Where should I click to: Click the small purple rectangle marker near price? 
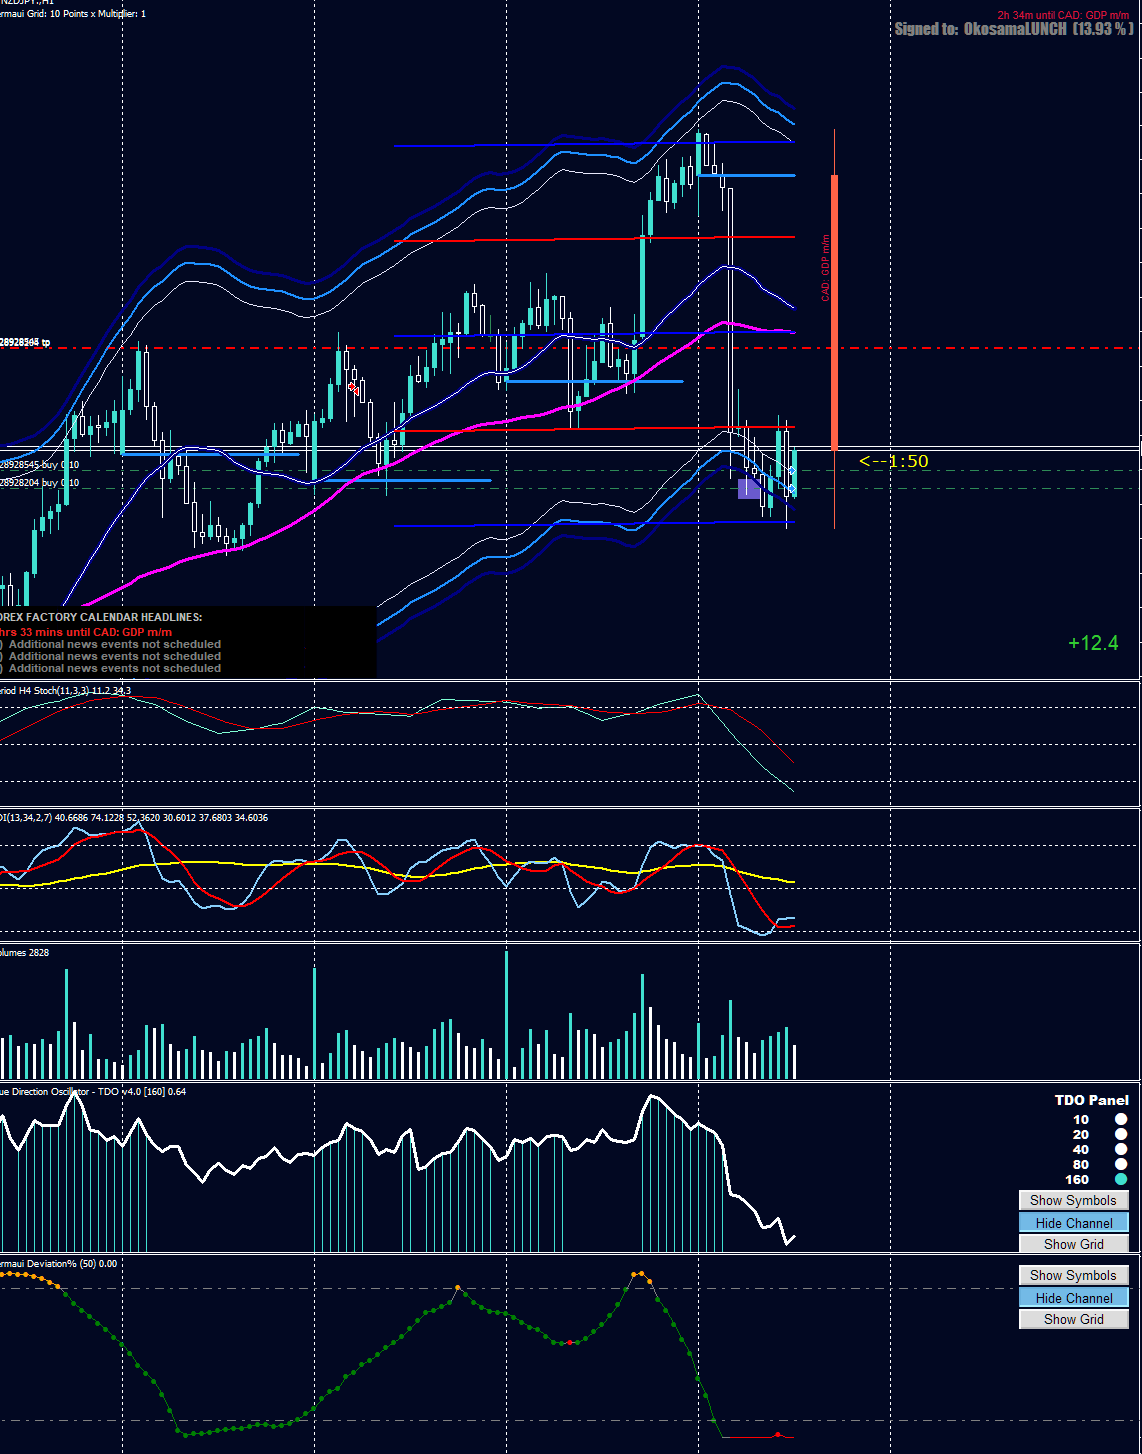(748, 488)
